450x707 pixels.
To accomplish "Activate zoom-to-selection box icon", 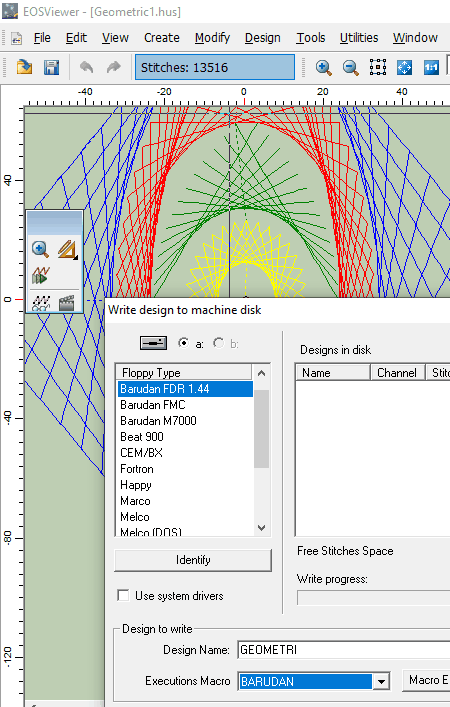I will tap(377, 67).
